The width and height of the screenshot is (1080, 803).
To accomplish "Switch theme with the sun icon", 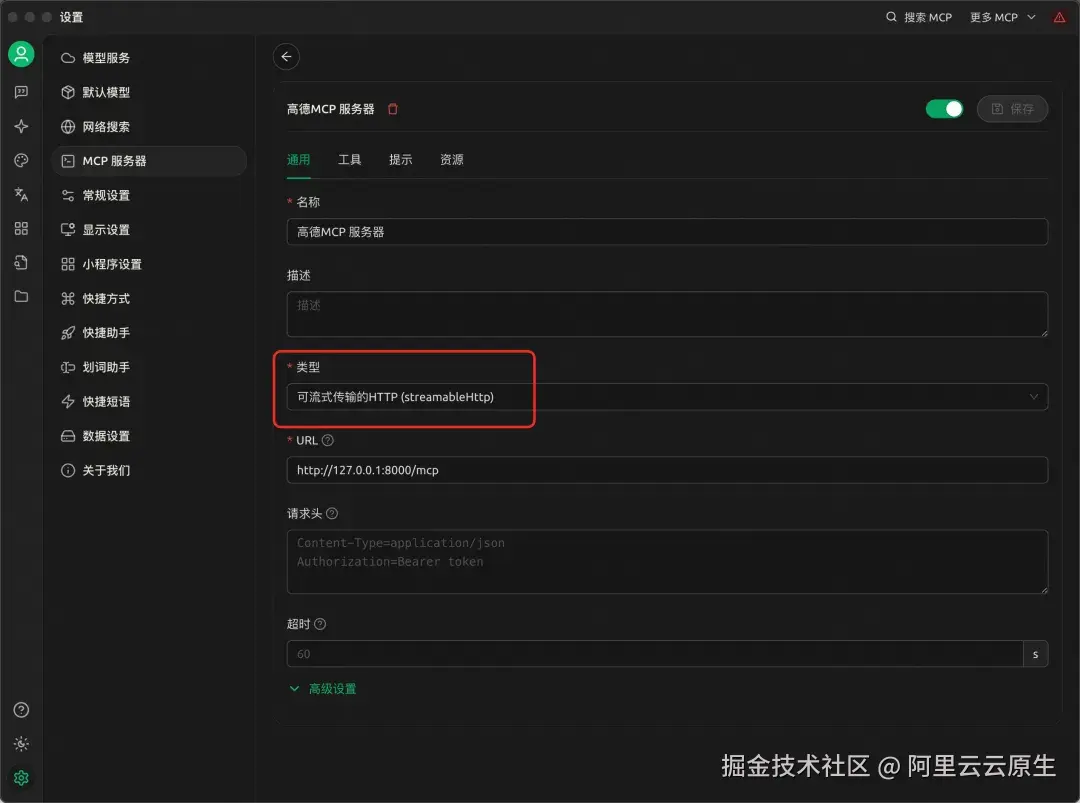I will 21,744.
